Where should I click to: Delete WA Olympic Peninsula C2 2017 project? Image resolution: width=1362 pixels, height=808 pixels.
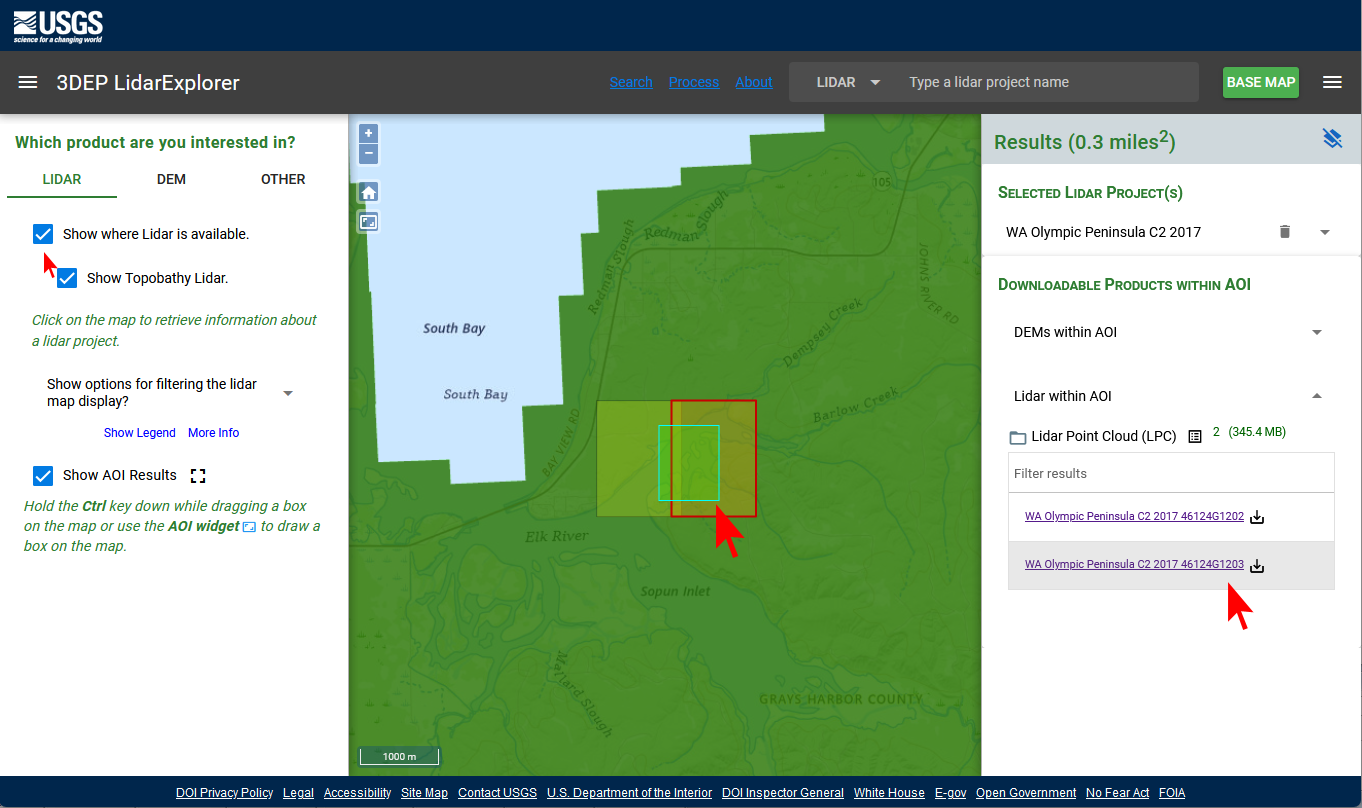point(1285,232)
